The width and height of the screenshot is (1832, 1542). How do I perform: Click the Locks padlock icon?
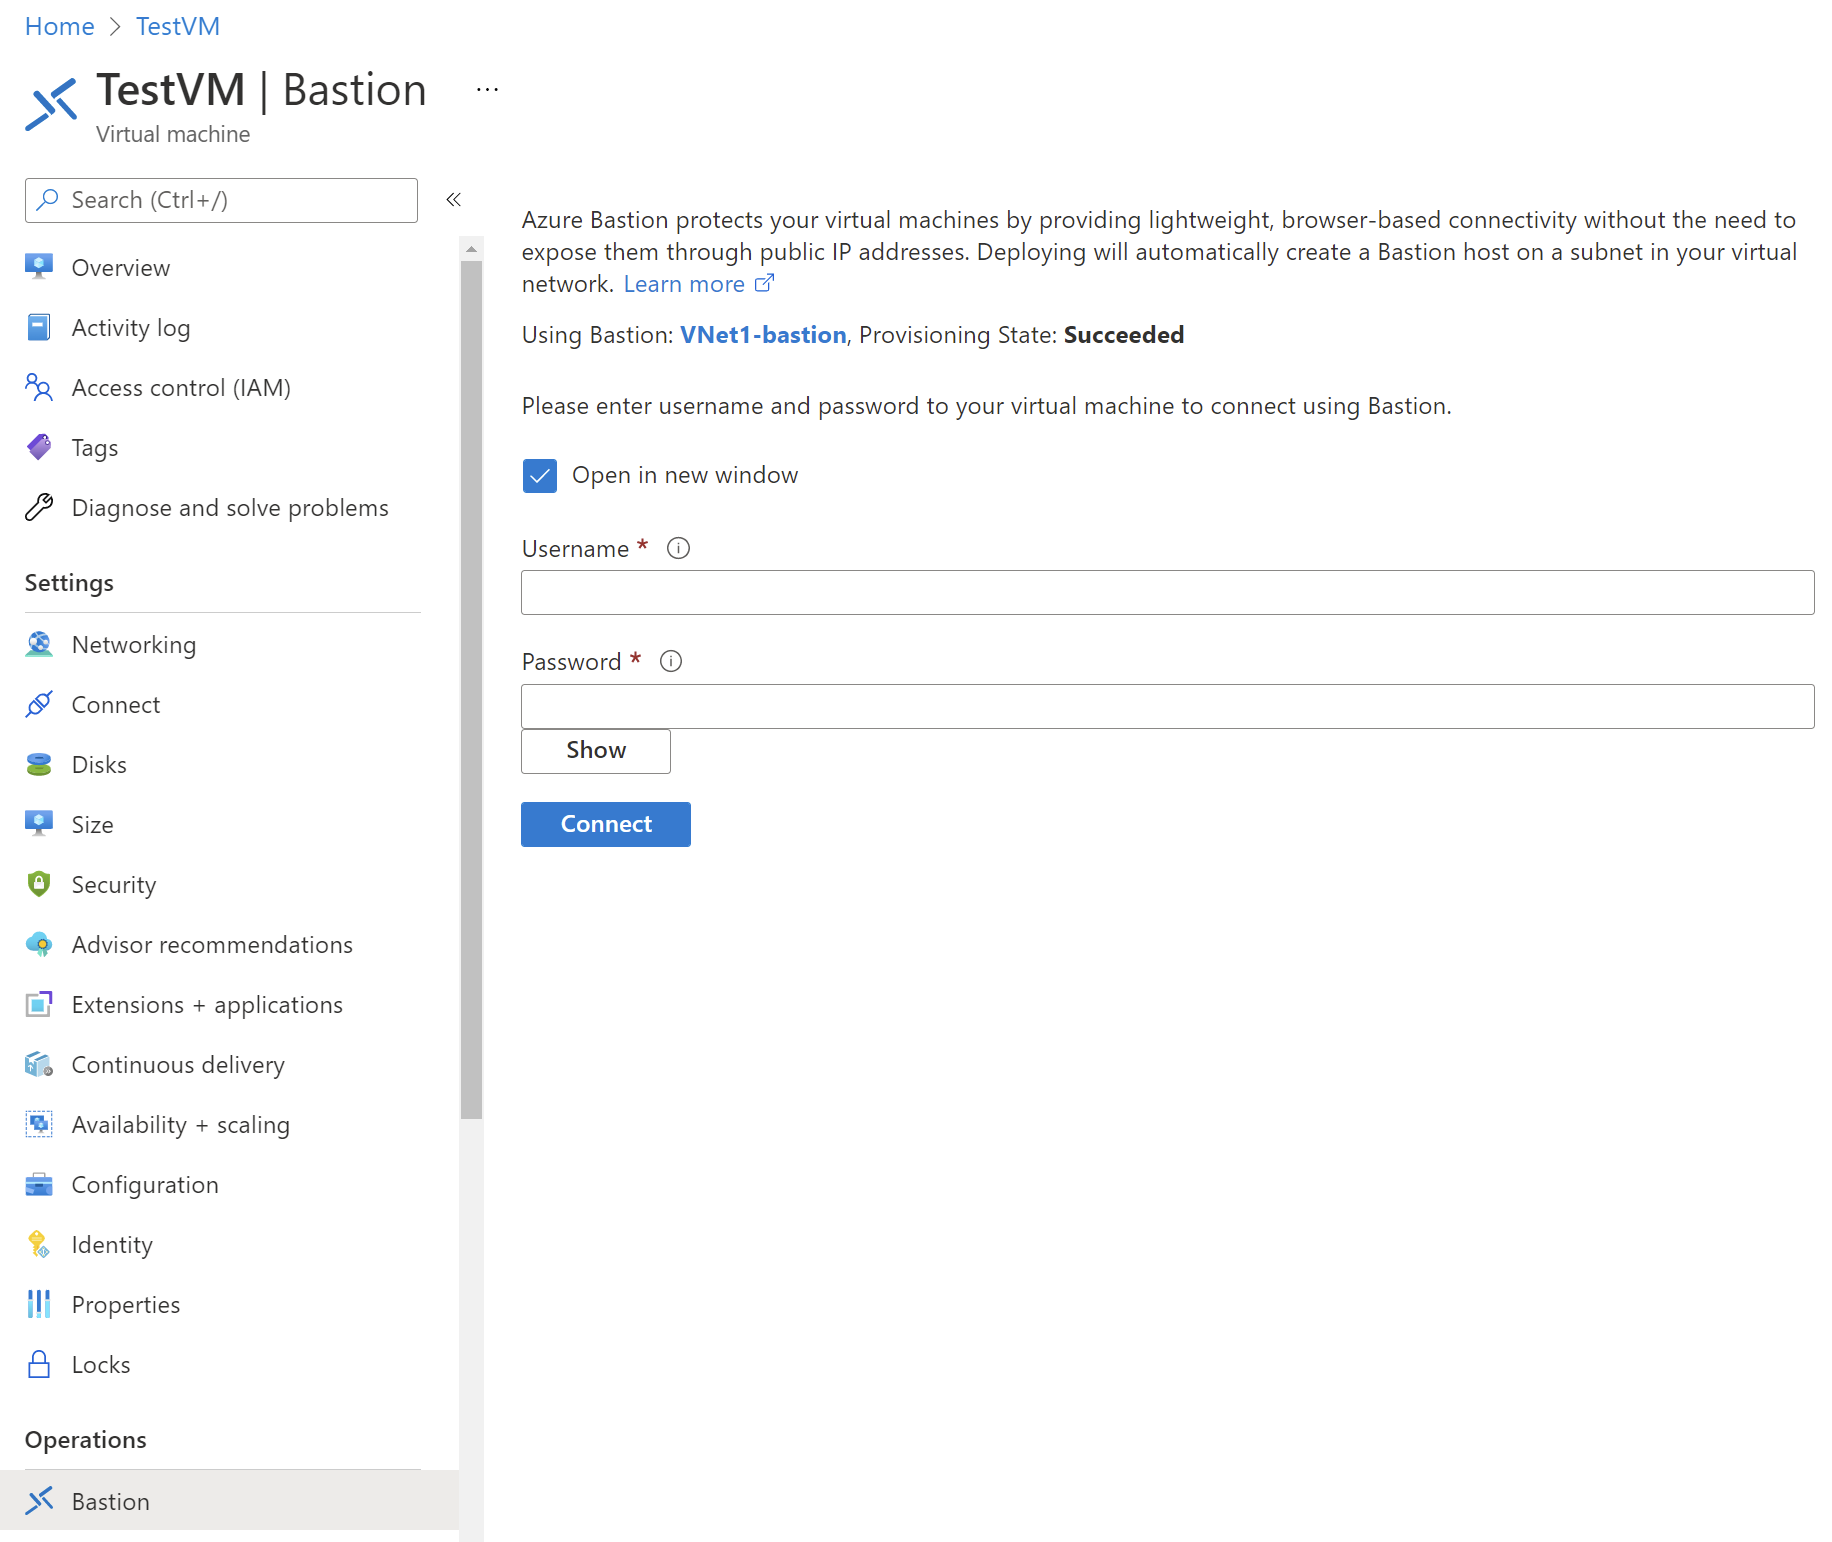(39, 1365)
